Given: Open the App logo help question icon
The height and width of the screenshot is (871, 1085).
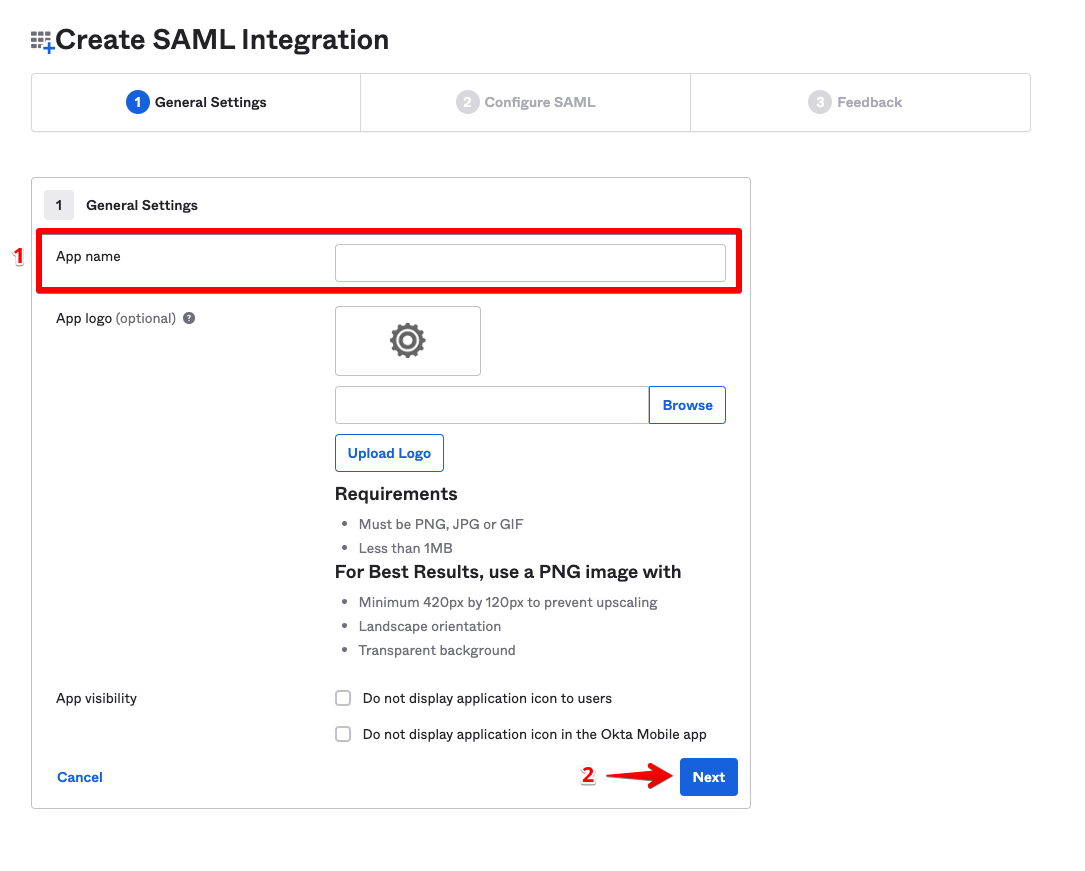Looking at the screenshot, I should [189, 318].
